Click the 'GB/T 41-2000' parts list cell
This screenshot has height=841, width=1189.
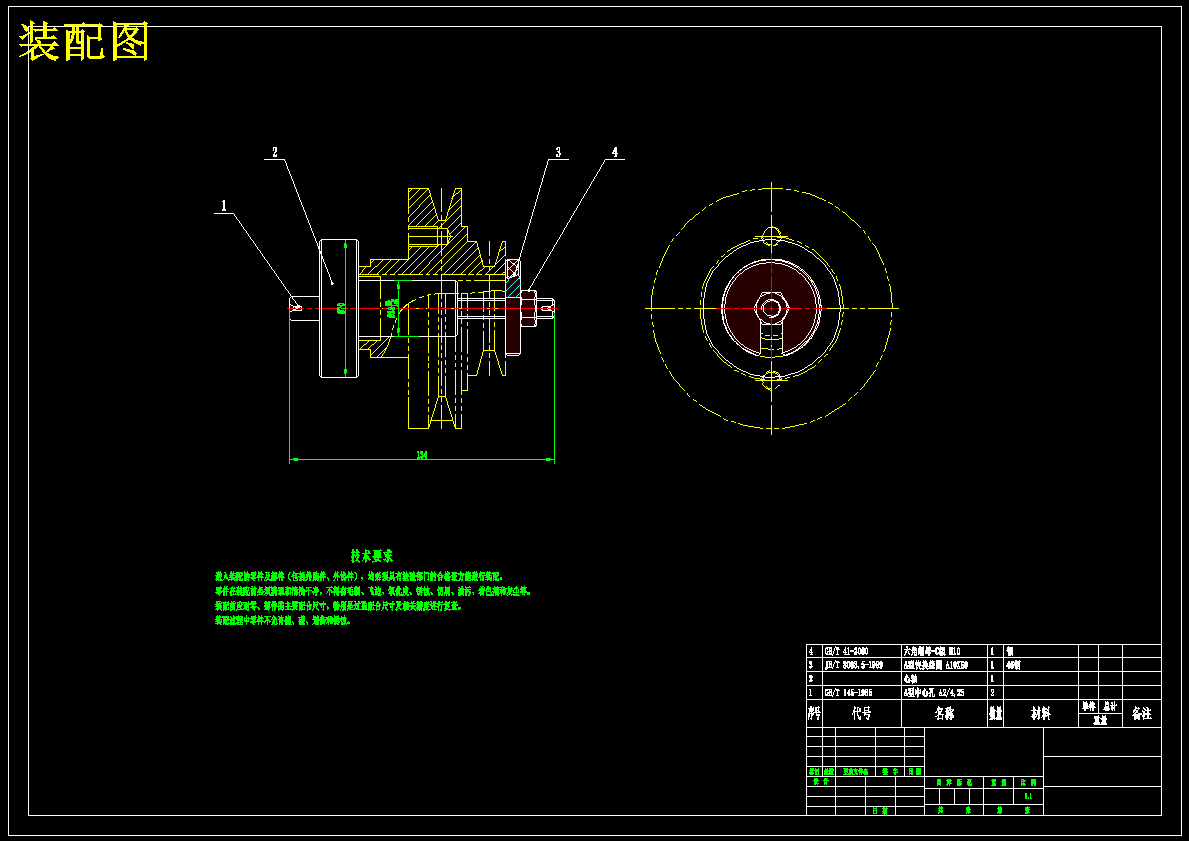point(861,651)
